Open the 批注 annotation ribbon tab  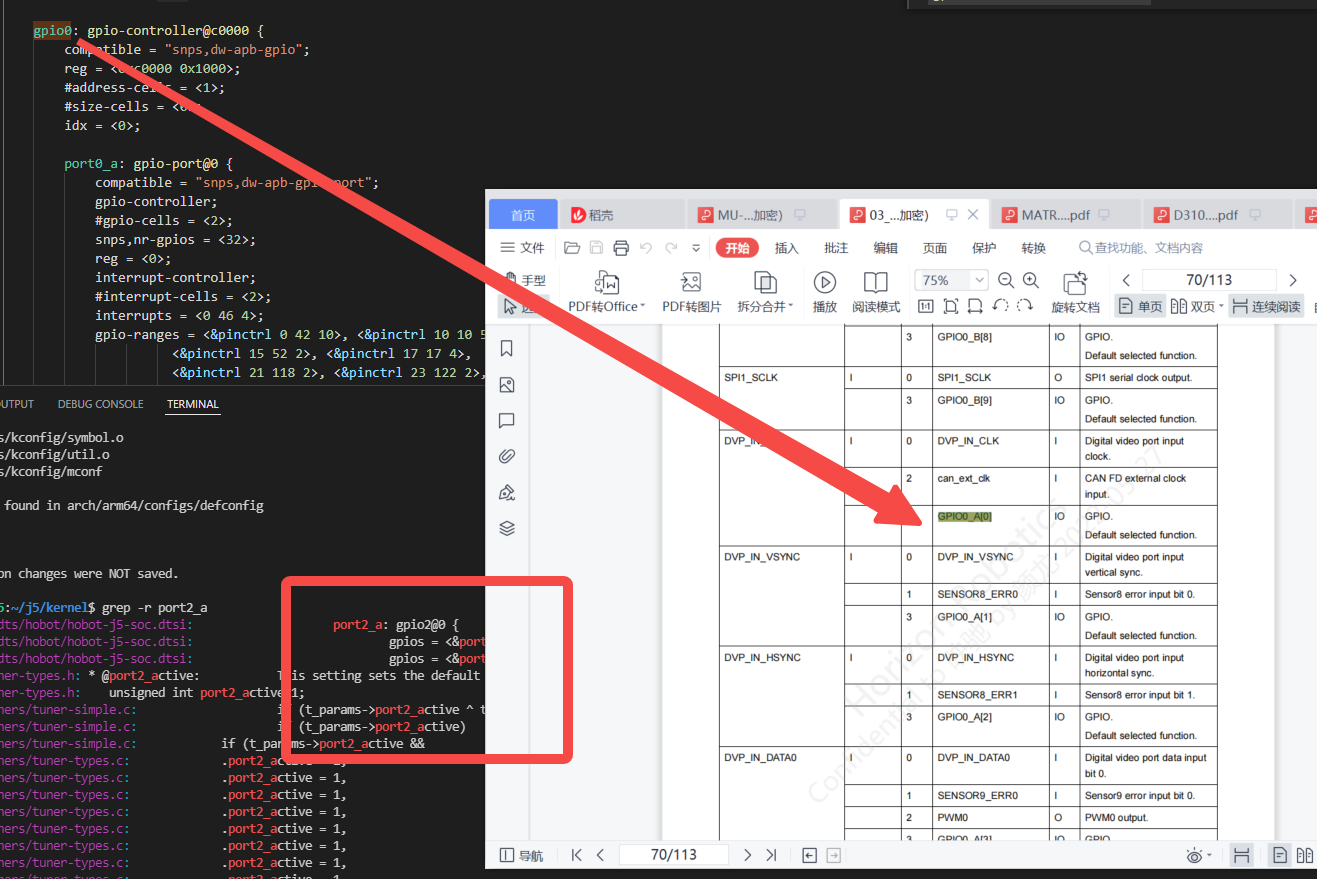(x=836, y=248)
